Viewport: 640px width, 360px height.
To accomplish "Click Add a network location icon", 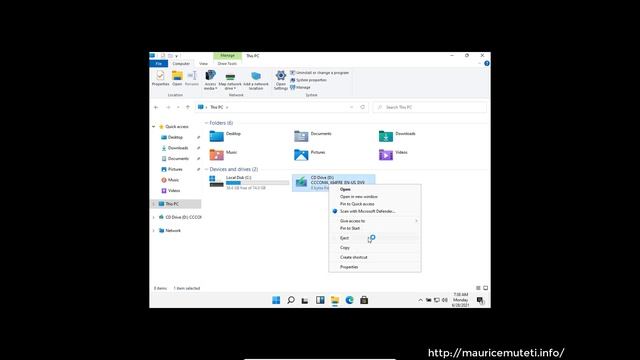I will pos(256,80).
